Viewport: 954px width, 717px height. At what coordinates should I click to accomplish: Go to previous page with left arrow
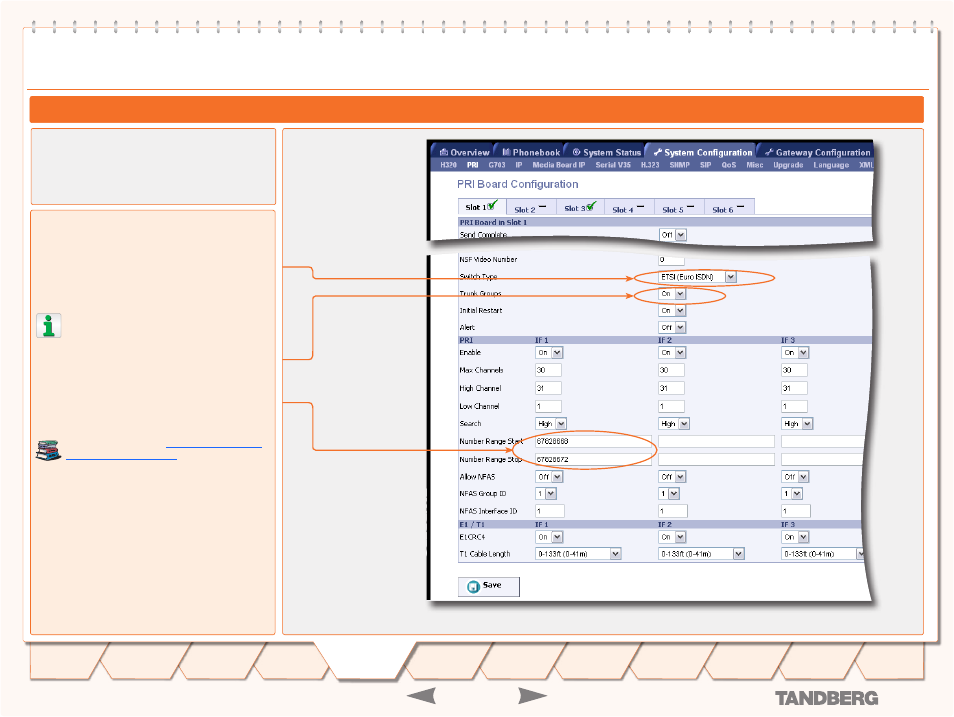click(x=421, y=696)
